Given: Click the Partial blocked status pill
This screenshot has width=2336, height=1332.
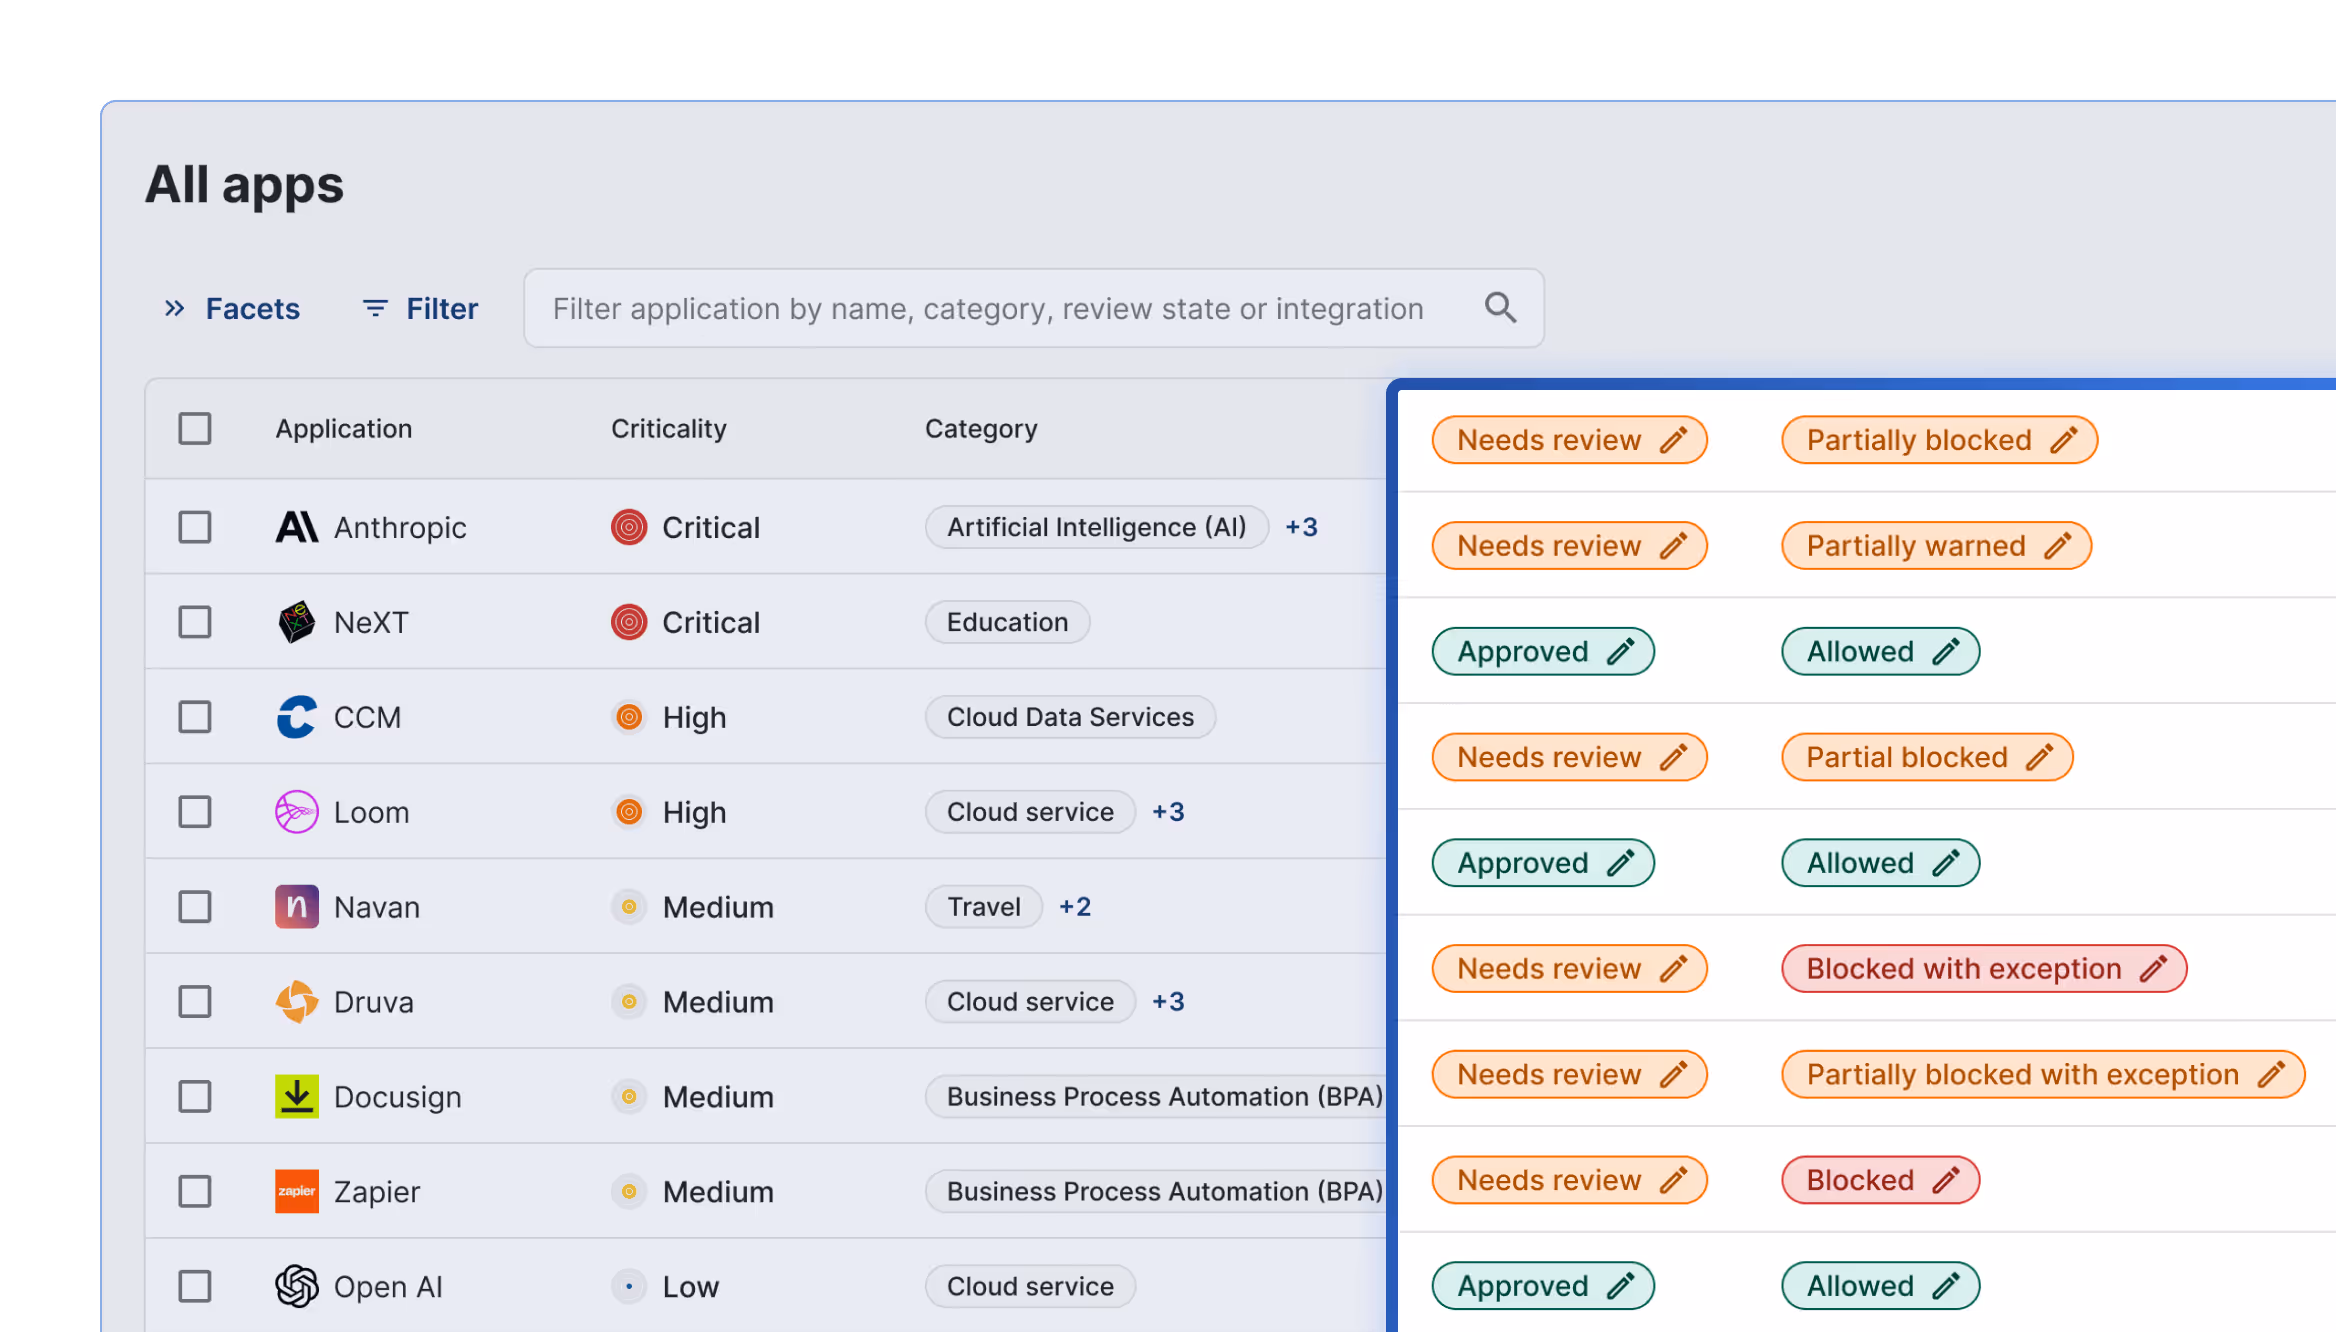Looking at the screenshot, I should coord(1927,757).
